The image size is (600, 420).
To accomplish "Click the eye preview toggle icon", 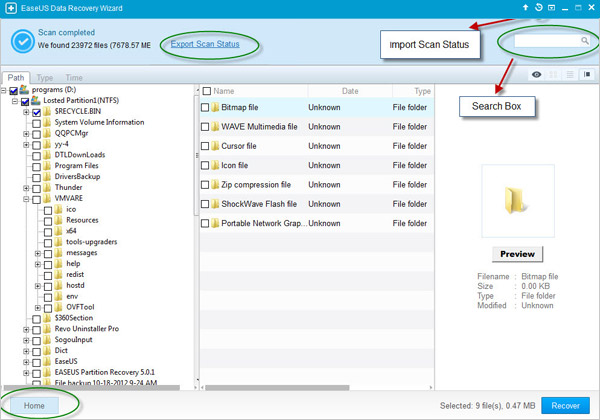I will [537, 74].
